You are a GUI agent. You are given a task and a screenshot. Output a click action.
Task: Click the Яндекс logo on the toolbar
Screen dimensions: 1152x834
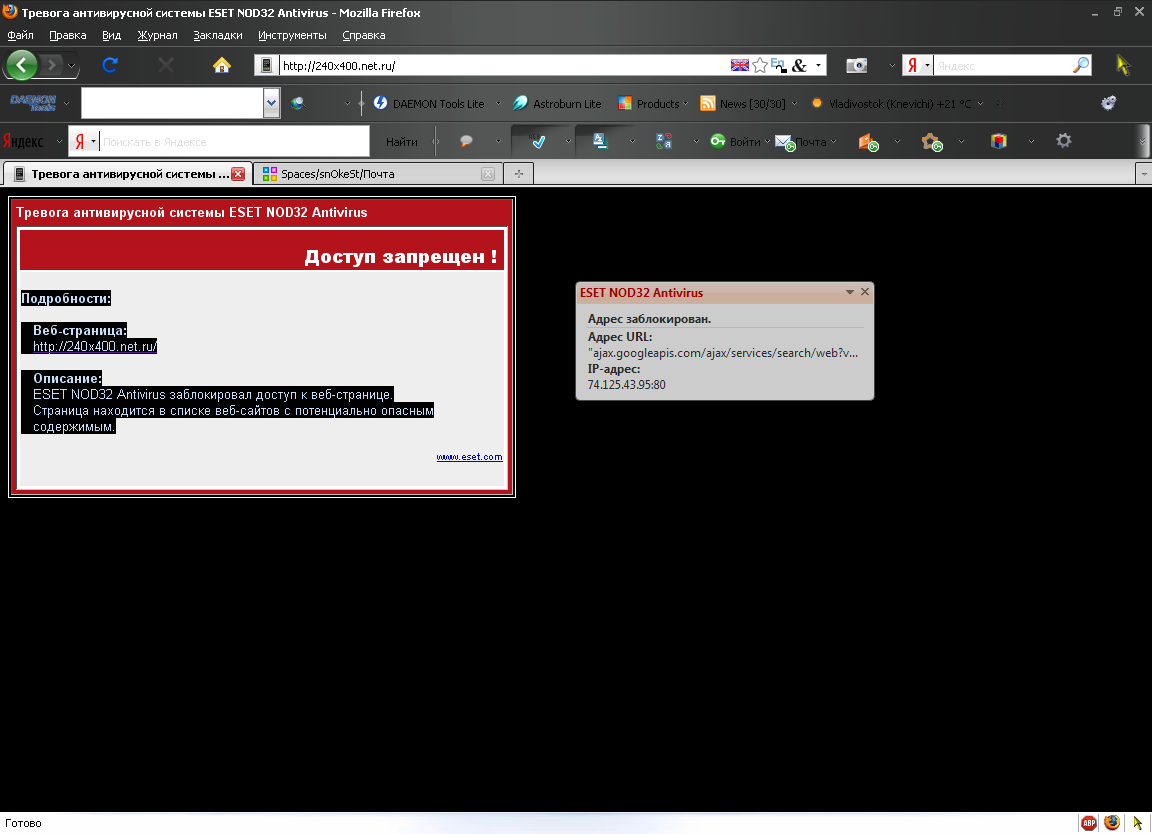click(x=23, y=141)
